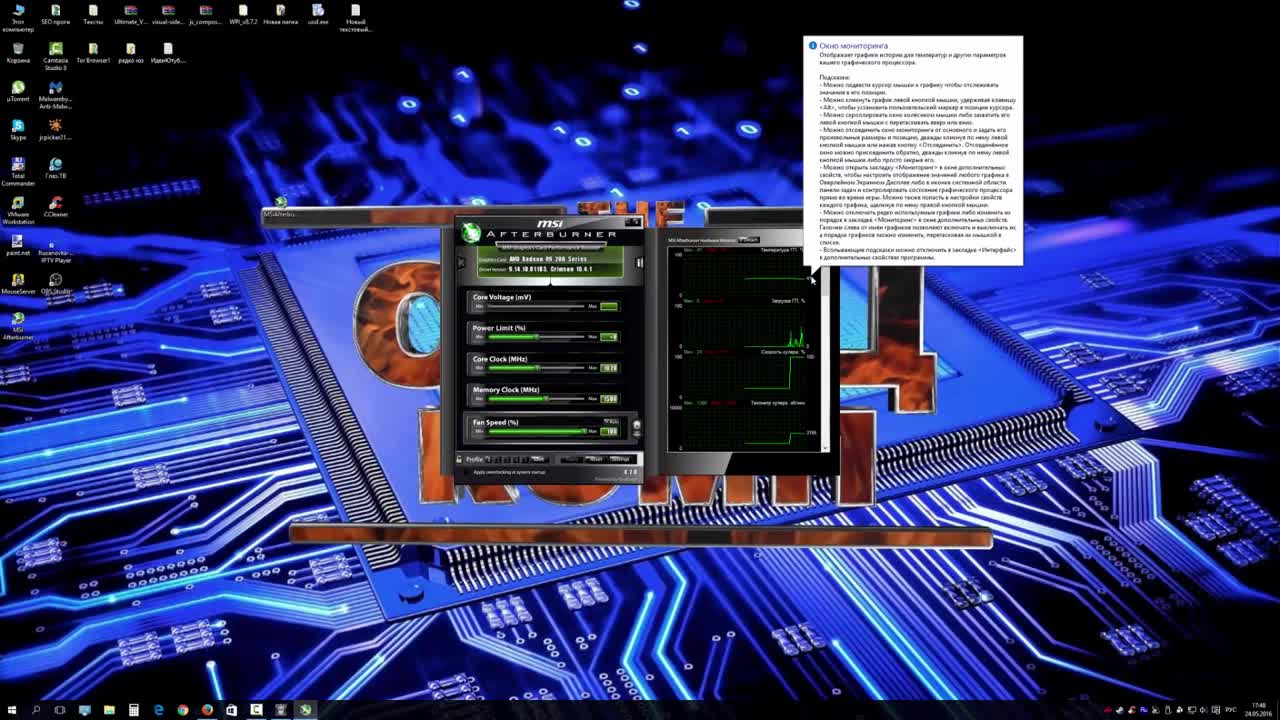Click the Detach button in monitoring window
This screenshot has height=720, width=1280.
click(749, 239)
